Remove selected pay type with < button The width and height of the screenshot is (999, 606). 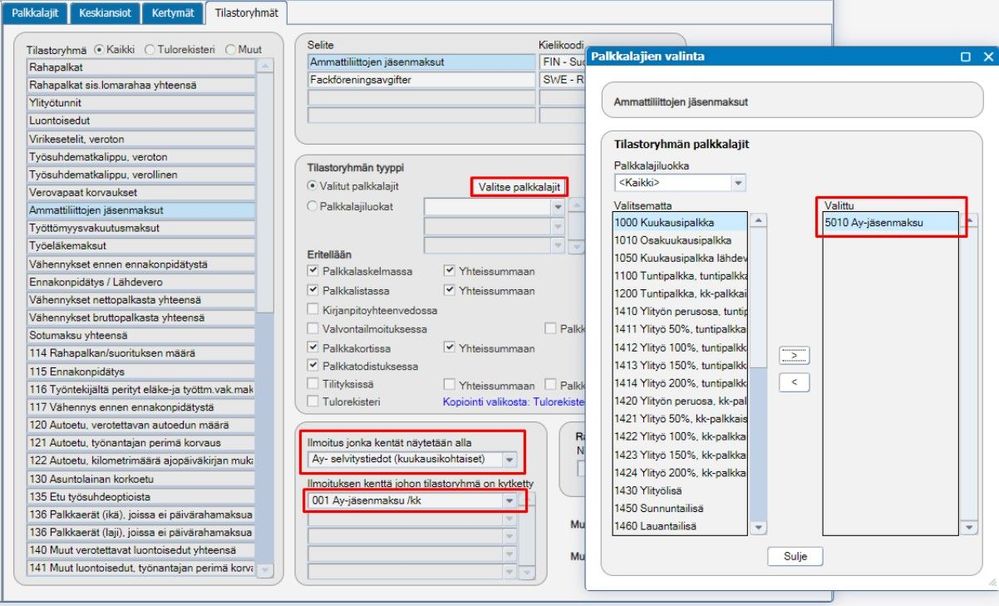tap(794, 382)
